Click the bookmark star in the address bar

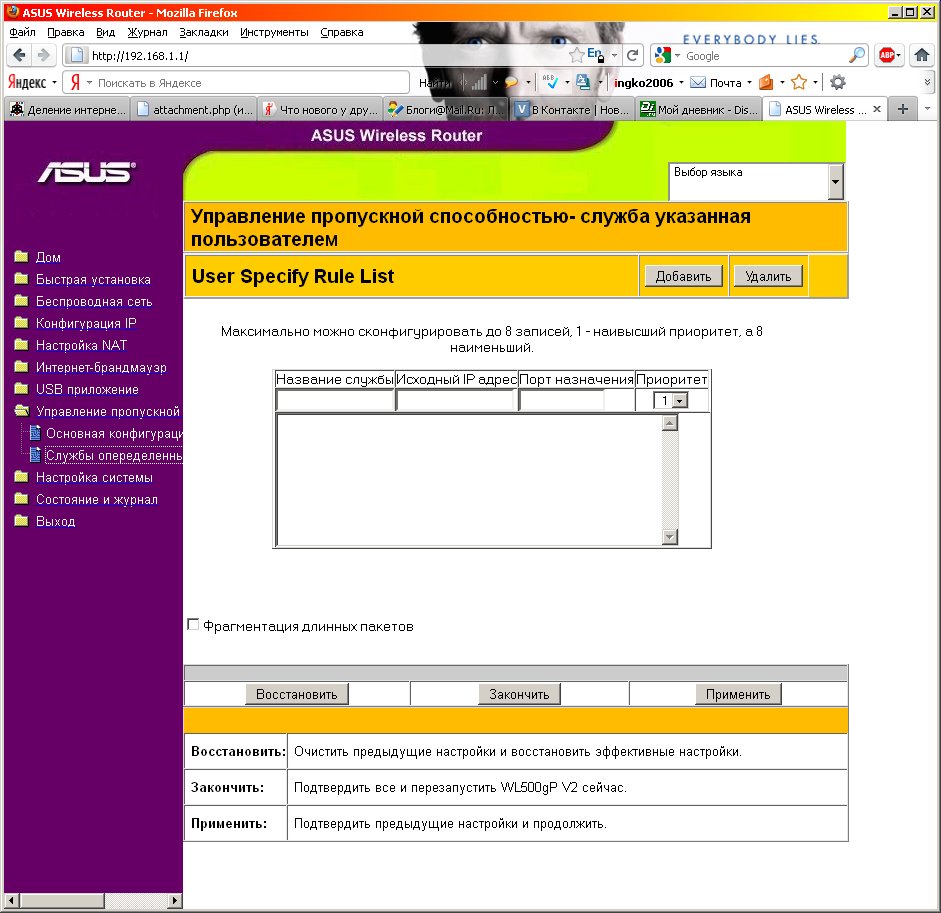(x=576, y=55)
